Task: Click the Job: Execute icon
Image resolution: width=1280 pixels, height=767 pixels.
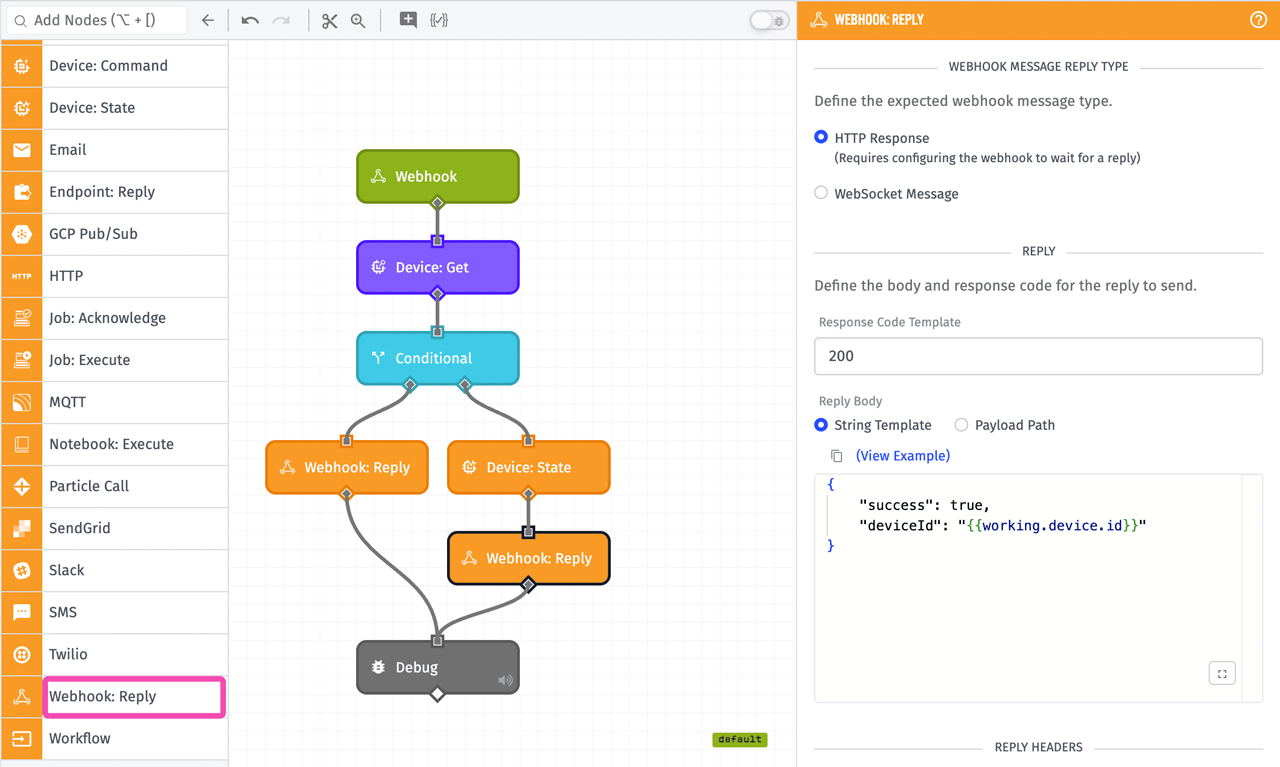Action: [21, 360]
